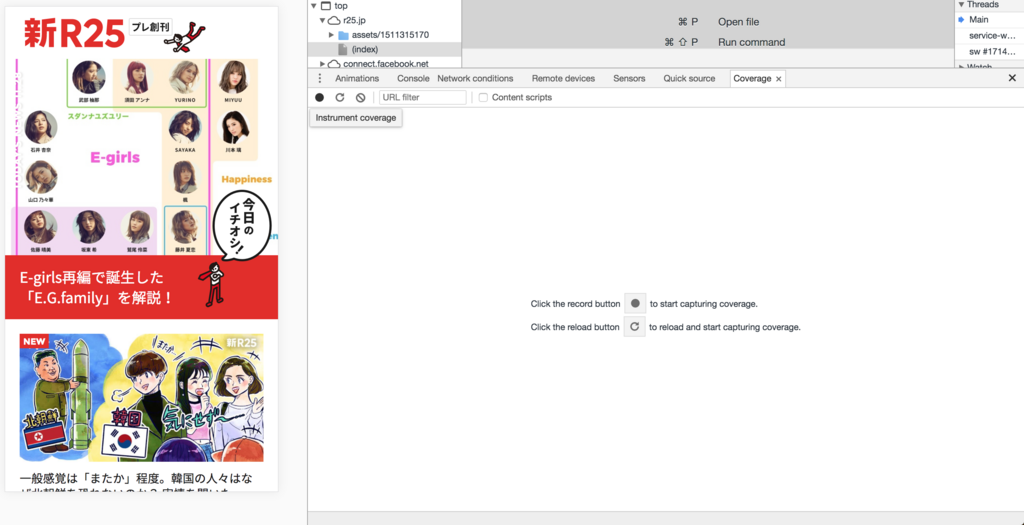Open the E-girls E.G.family red banner

pyautogui.click(x=142, y=287)
